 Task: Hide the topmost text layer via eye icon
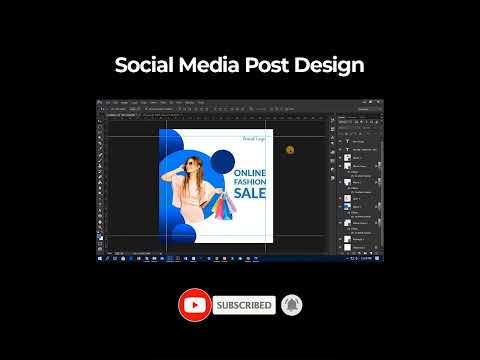(340, 141)
